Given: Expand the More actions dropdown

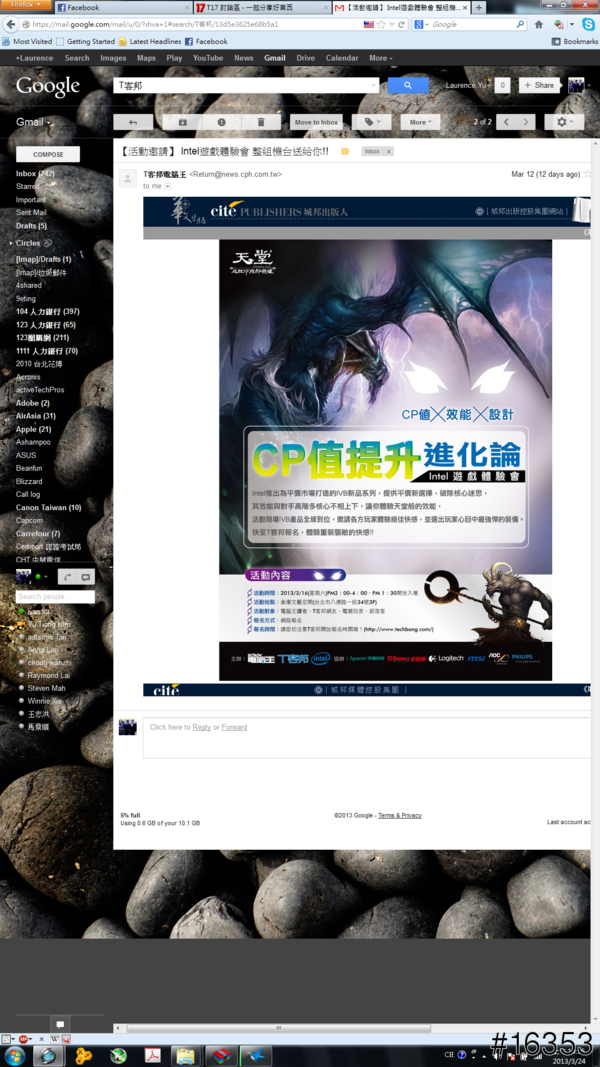Looking at the screenshot, I should (x=419, y=122).
